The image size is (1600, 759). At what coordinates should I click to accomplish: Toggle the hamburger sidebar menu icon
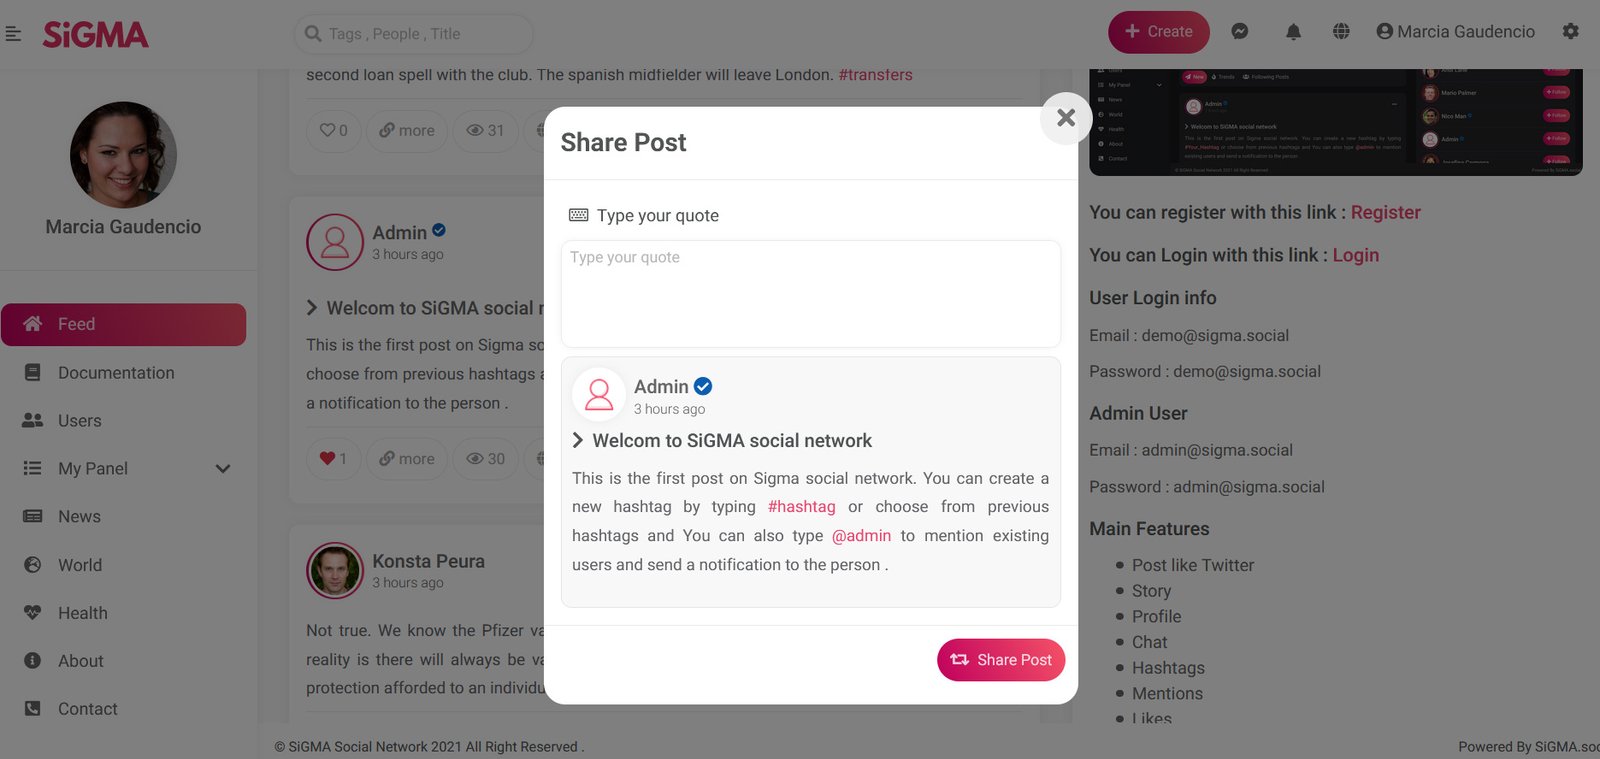pos(13,34)
